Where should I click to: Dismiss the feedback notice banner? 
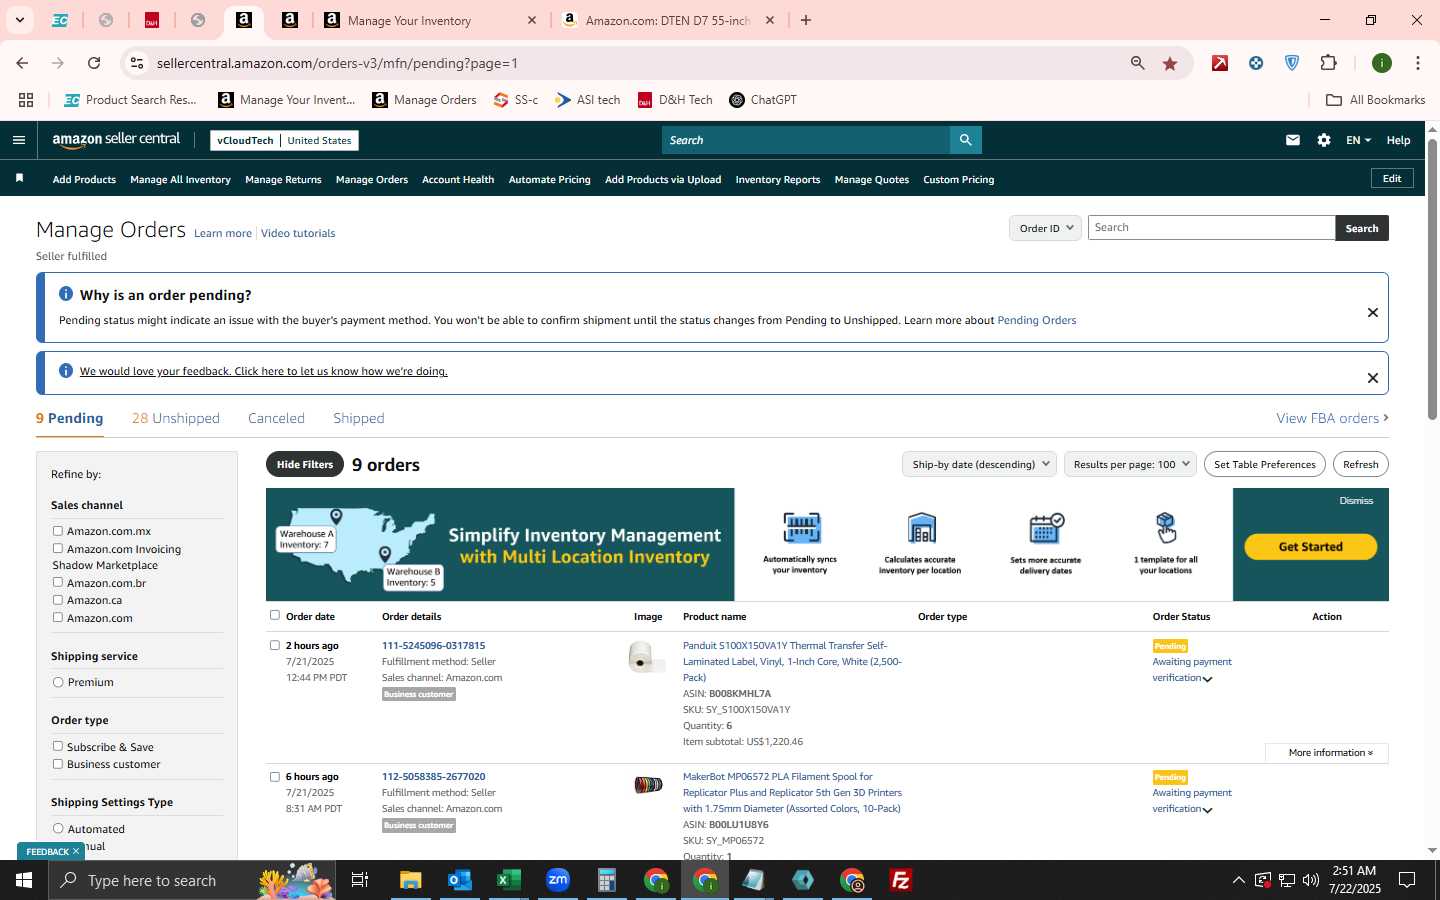(x=1373, y=378)
